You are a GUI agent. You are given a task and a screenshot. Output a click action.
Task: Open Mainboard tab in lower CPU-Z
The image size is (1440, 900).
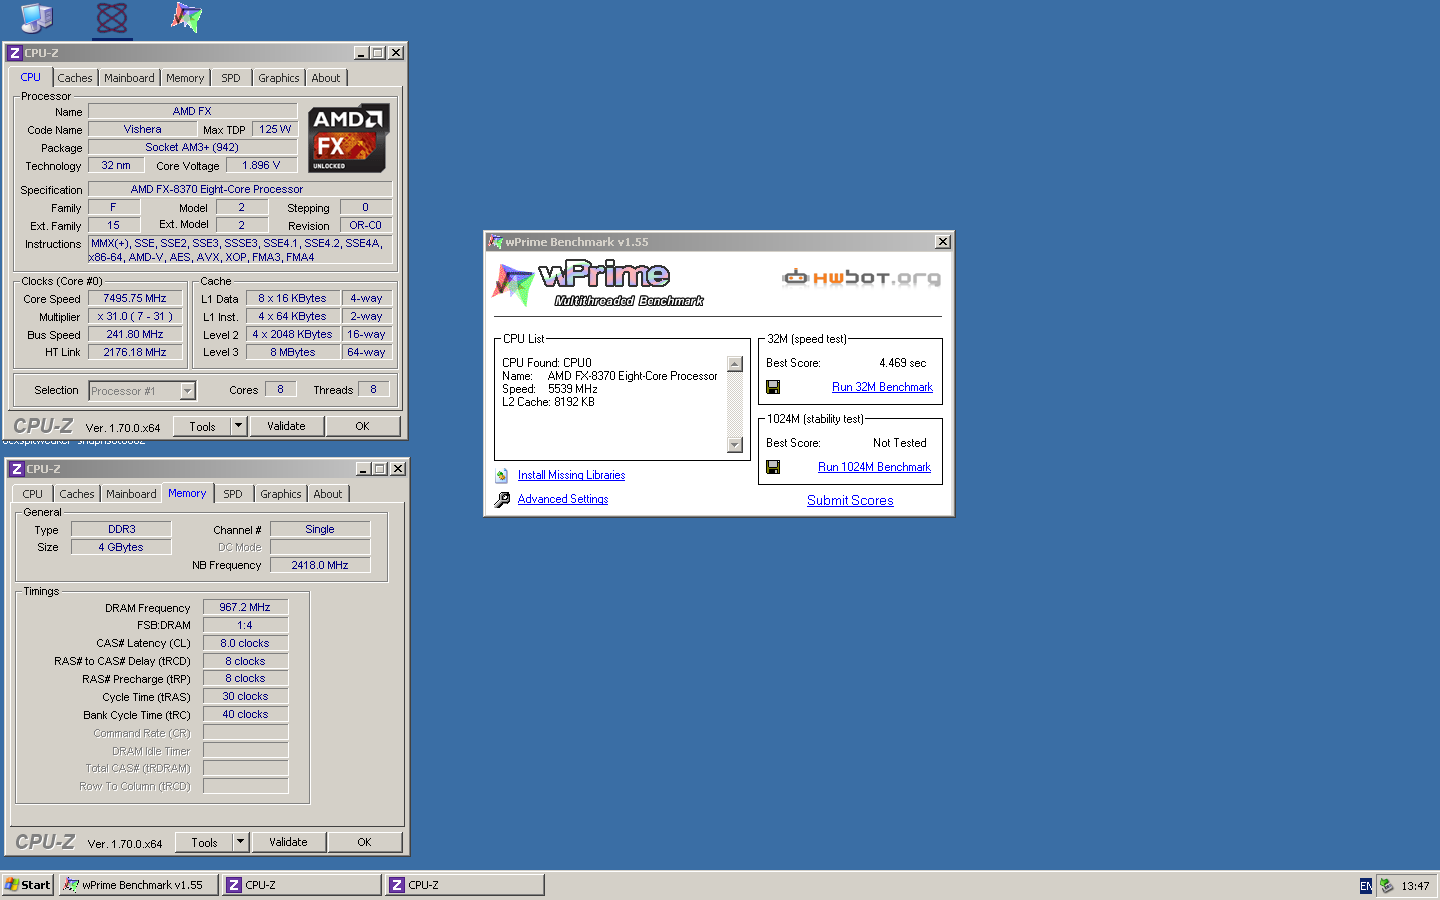(x=131, y=494)
